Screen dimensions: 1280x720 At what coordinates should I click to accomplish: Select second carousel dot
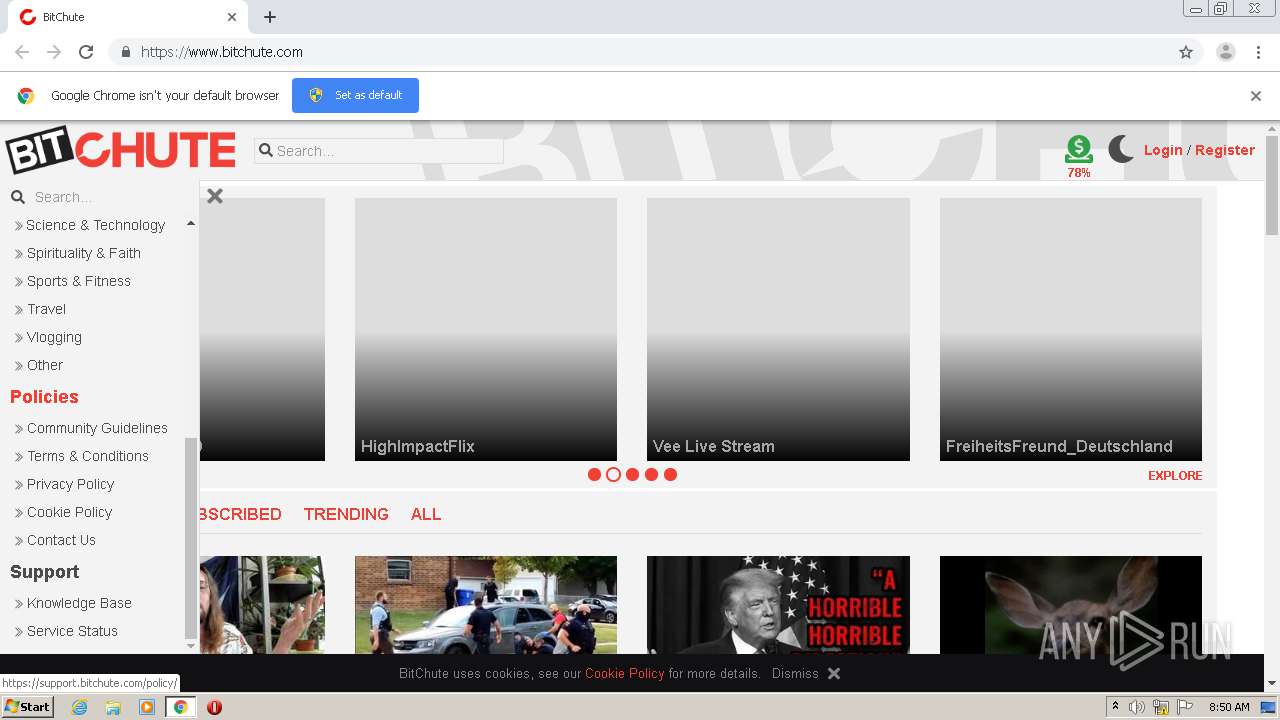point(613,475)
